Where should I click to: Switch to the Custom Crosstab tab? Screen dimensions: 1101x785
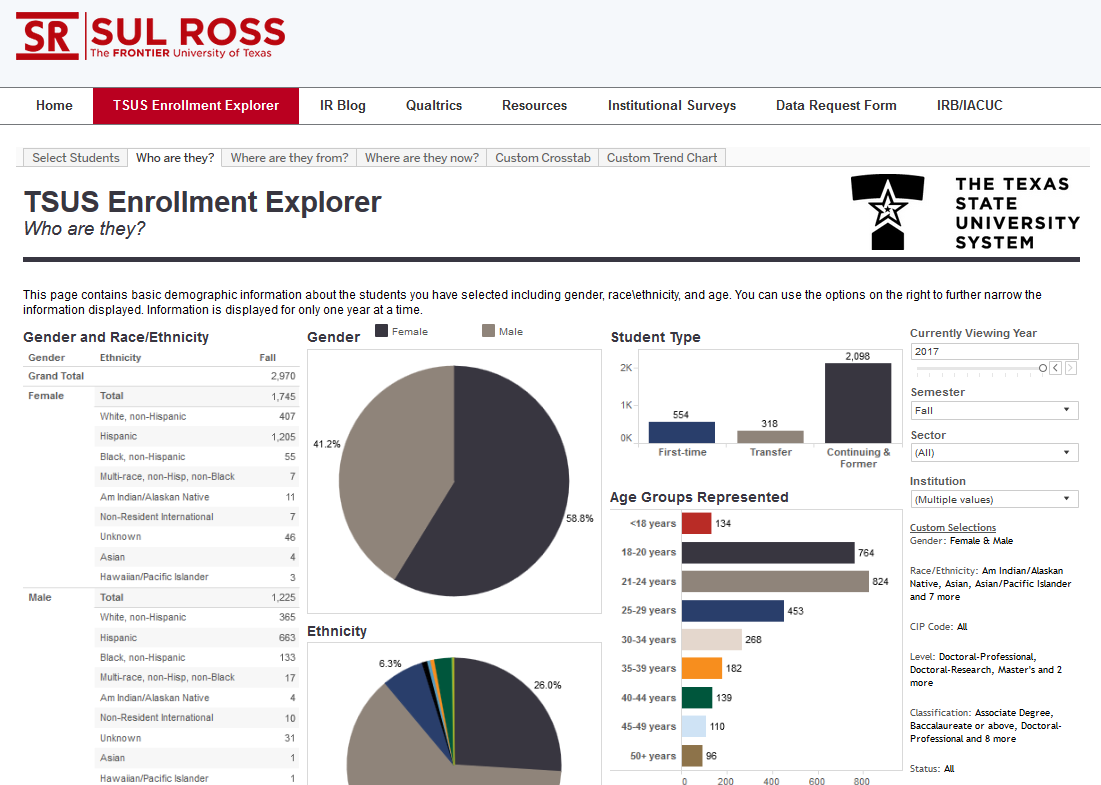point(543,158)
